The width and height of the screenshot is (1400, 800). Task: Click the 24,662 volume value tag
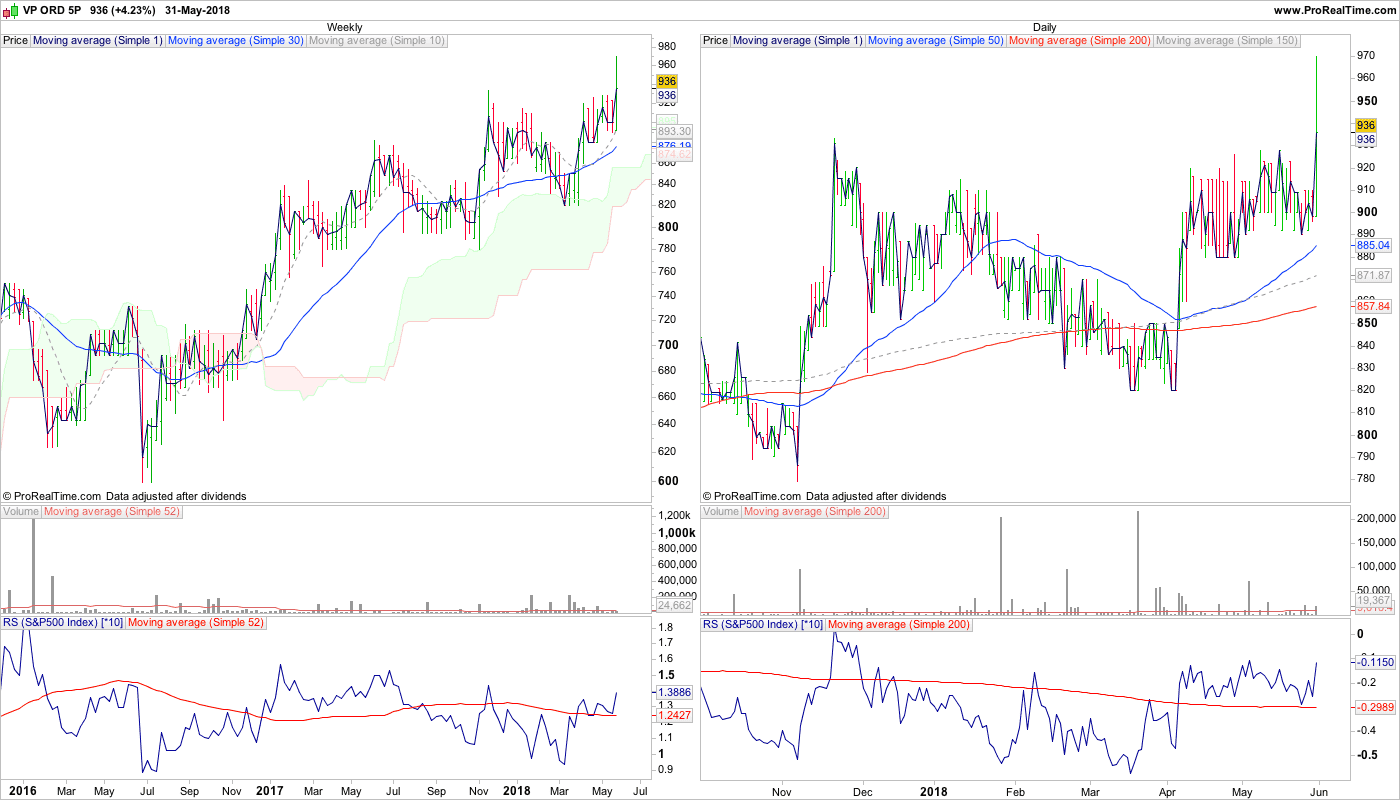click(674, 605)
